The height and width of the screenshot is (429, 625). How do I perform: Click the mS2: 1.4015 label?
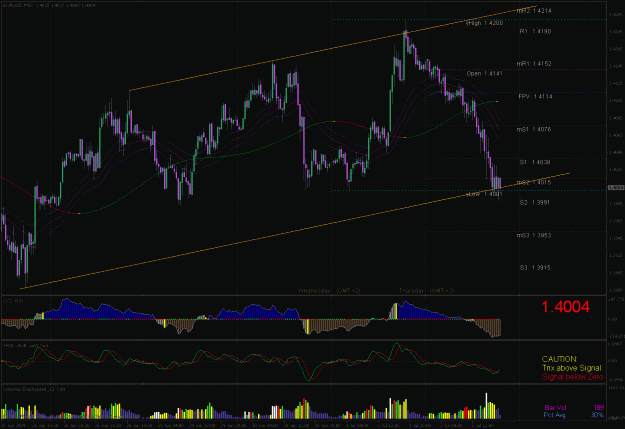[534, 182]
